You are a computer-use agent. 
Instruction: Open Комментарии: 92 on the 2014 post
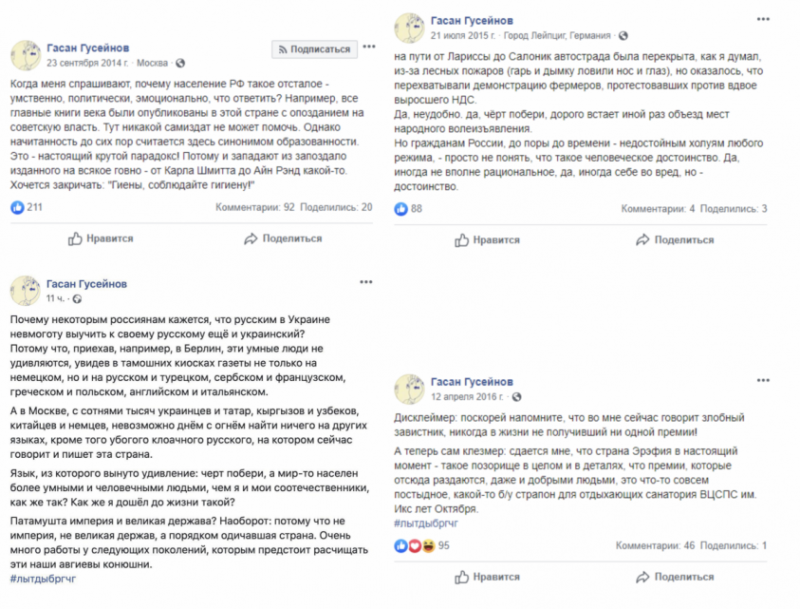[255, 208]
